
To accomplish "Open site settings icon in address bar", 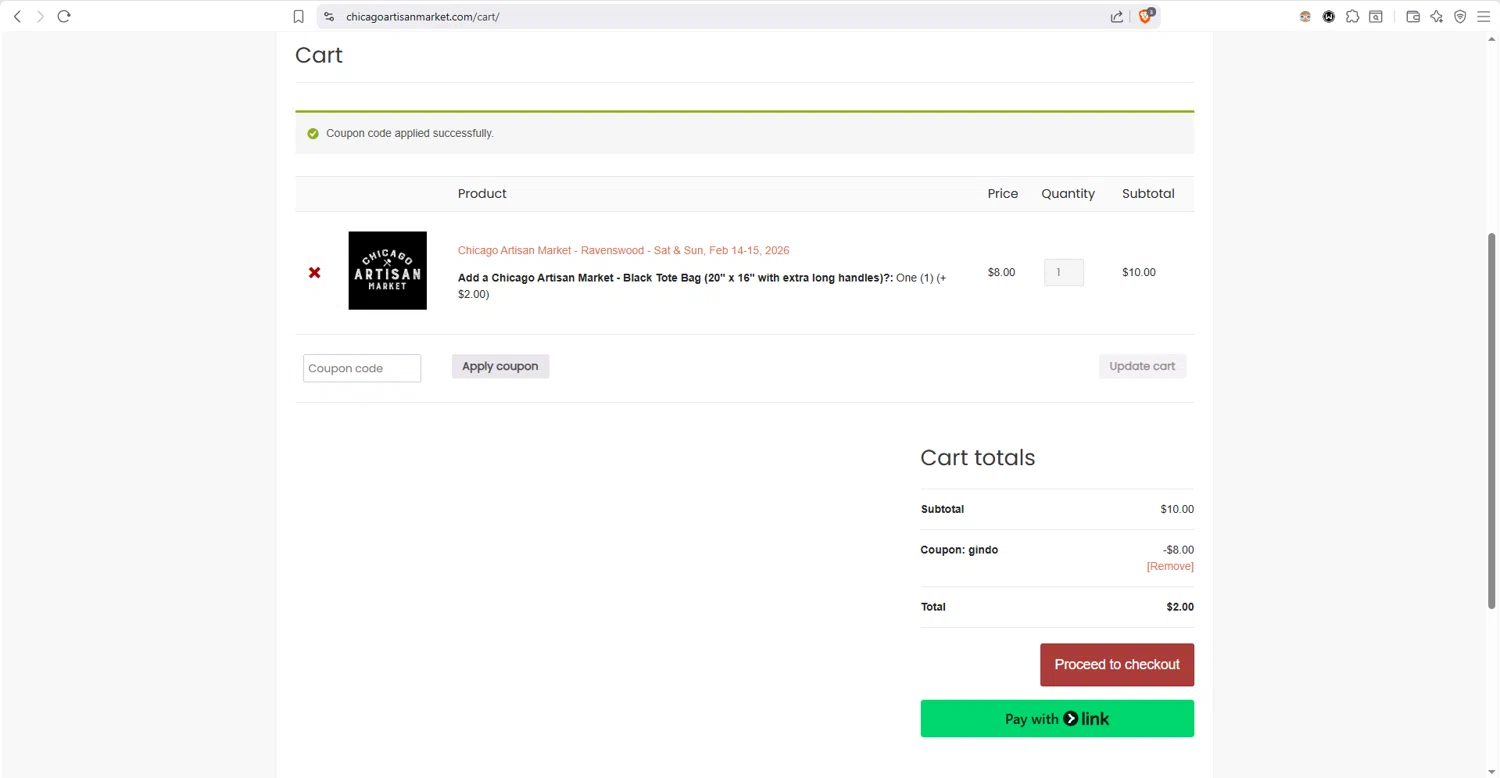I will (x=329, y=16).
